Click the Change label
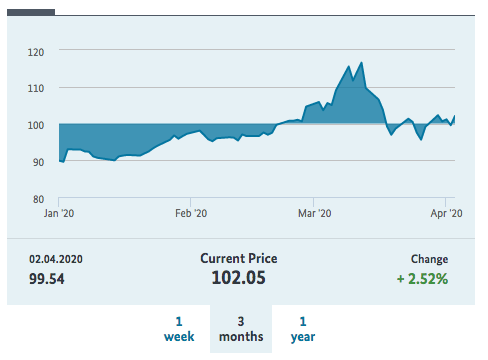This screenshot has height=360, width=488. 429,259
